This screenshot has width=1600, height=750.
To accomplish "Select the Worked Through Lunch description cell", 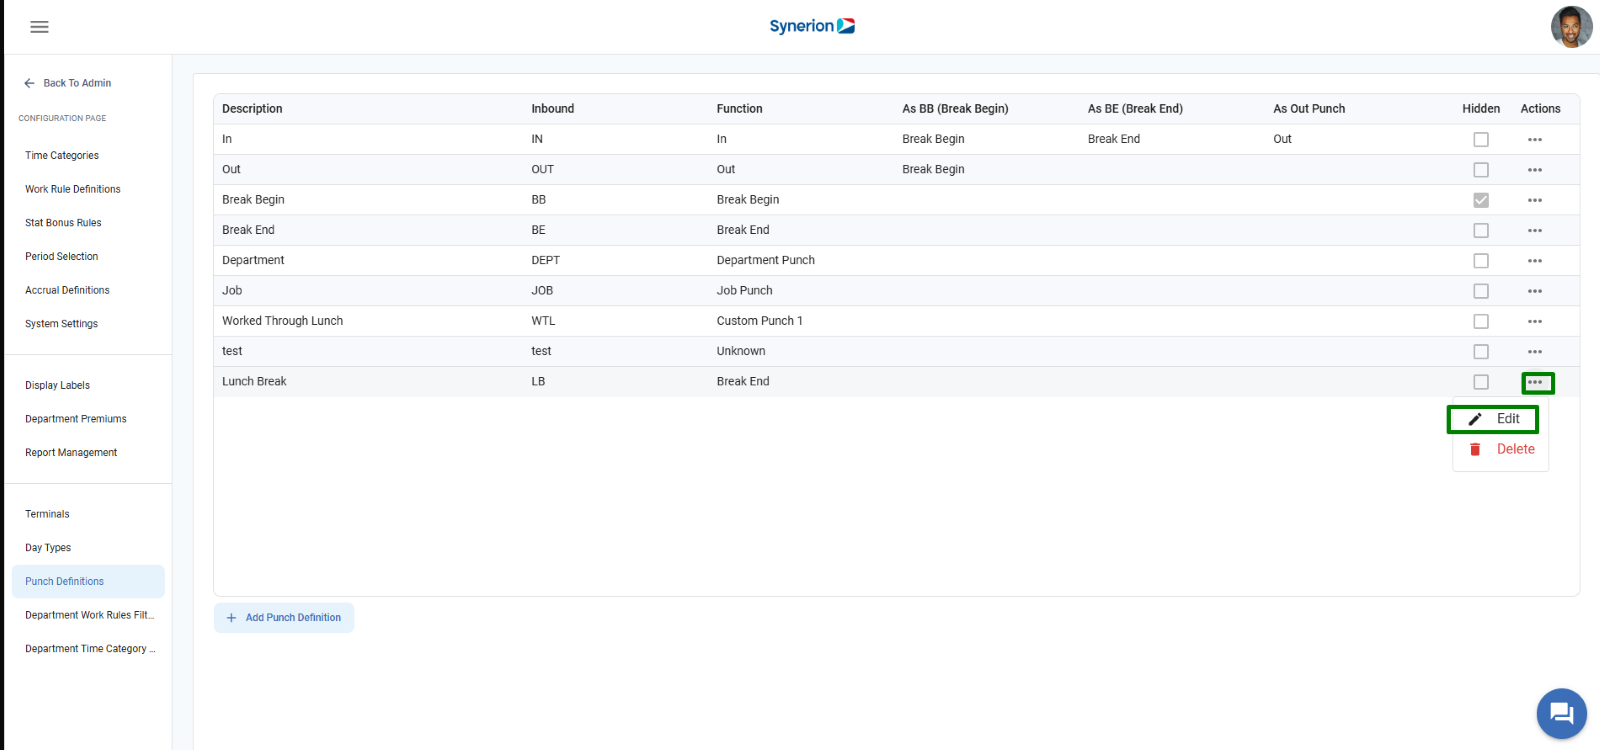I will (x=282, y=321).
